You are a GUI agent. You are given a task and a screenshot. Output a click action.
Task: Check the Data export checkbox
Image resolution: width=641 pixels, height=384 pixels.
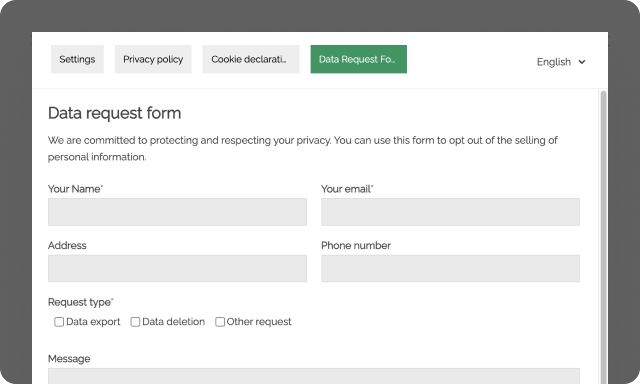click(x=59, y=322)
